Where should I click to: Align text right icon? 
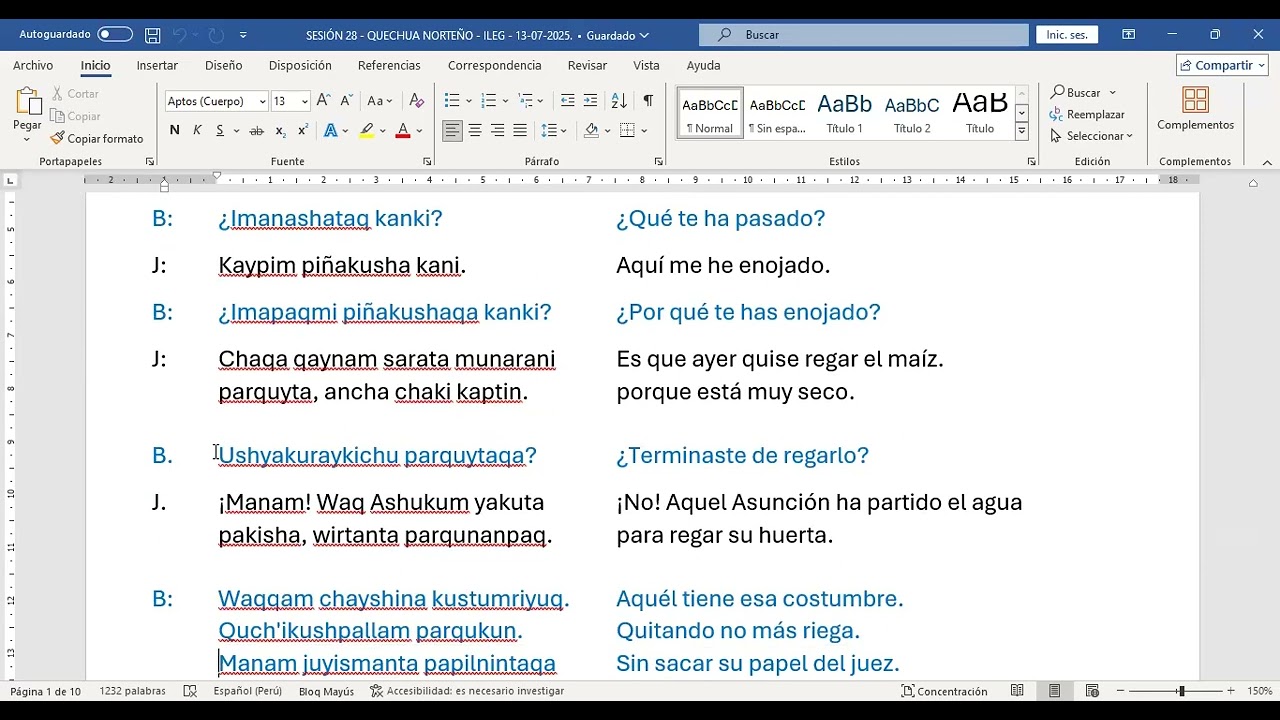point(497,130)
